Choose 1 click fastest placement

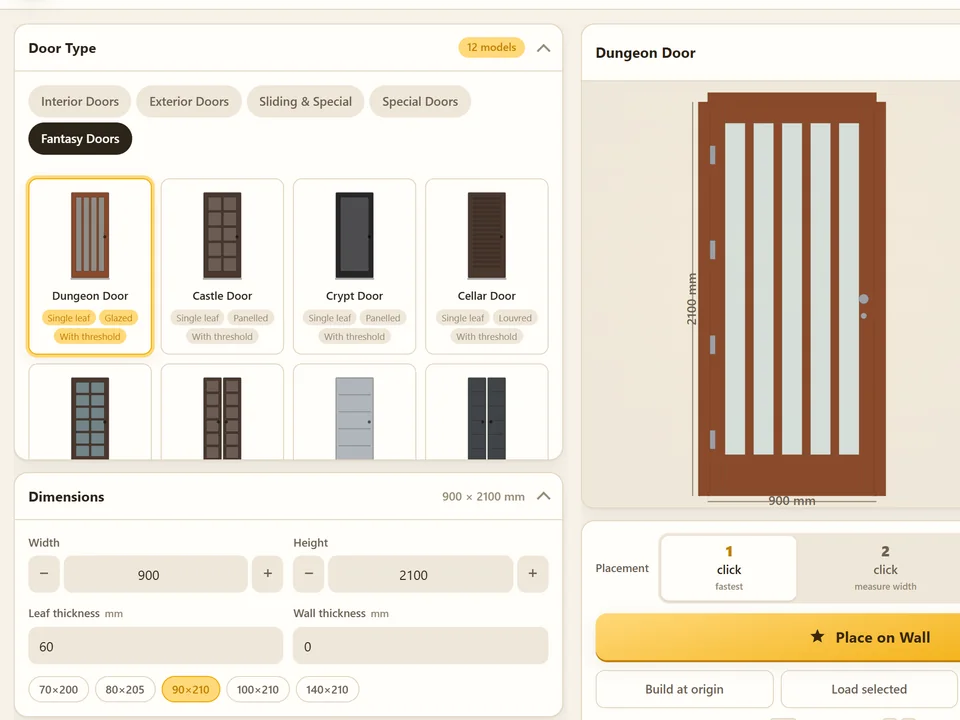(x=729, y=568)
